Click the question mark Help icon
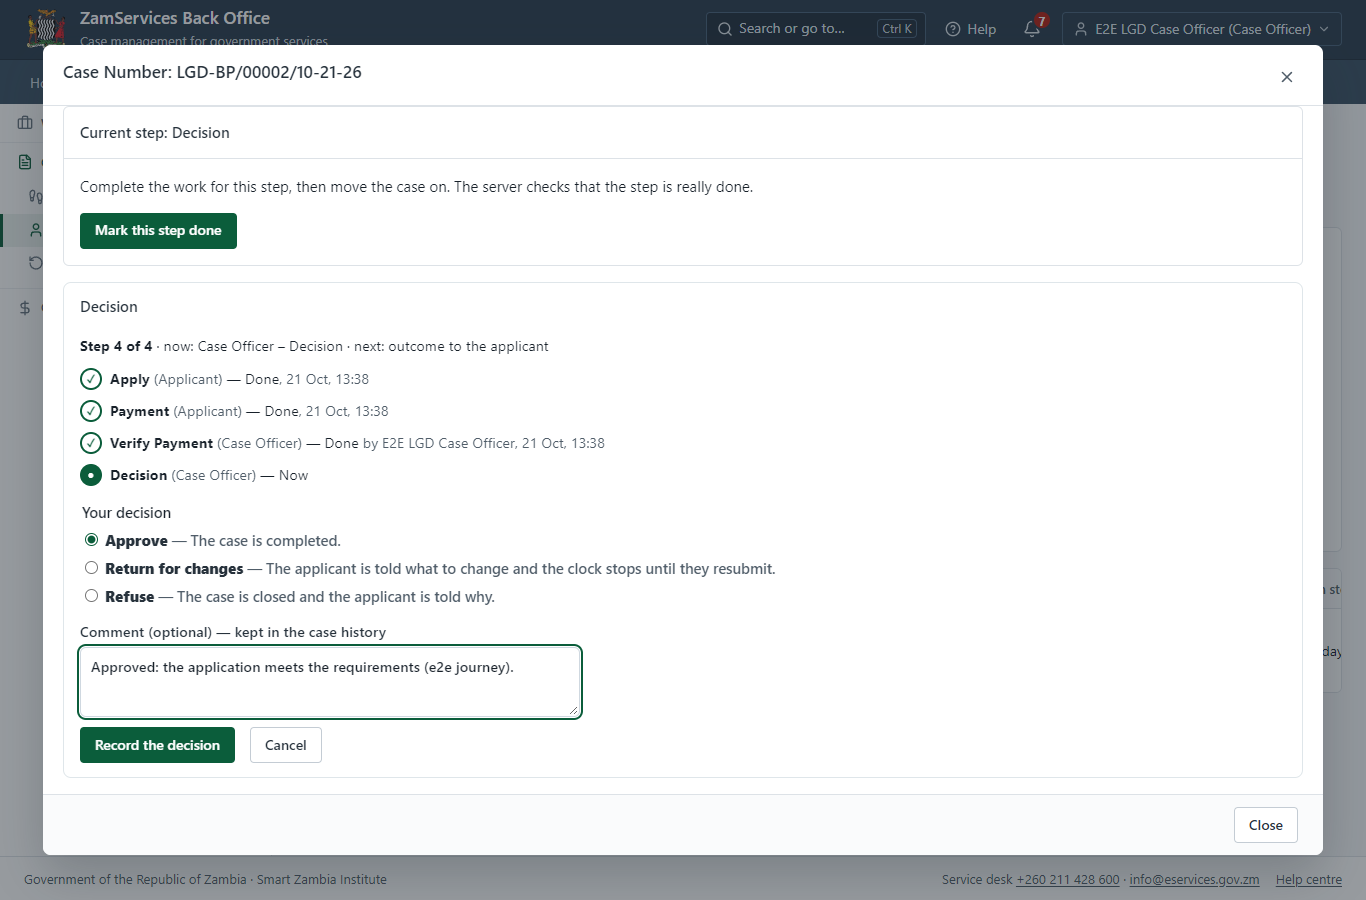Viewport: 1366px width, 900px height. (953, 29)
